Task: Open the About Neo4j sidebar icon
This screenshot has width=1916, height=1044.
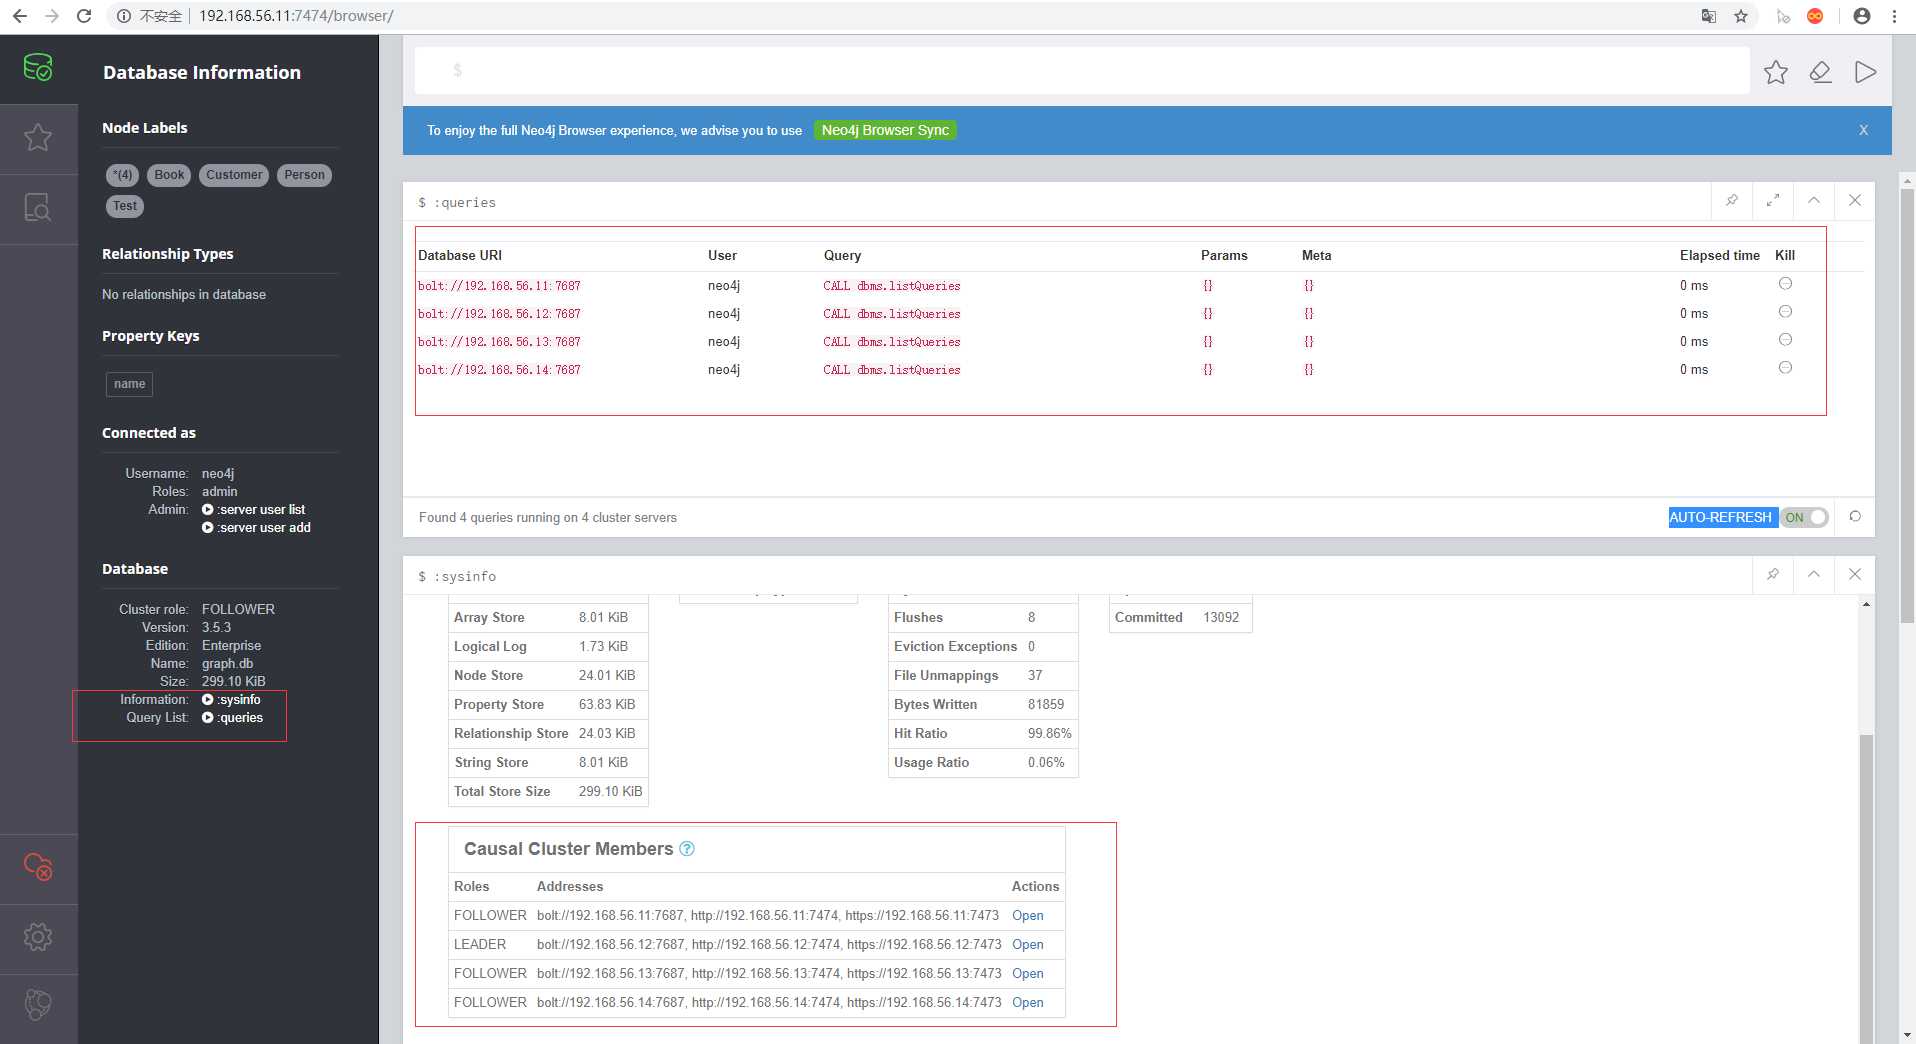Action: tap(38, 1005)
